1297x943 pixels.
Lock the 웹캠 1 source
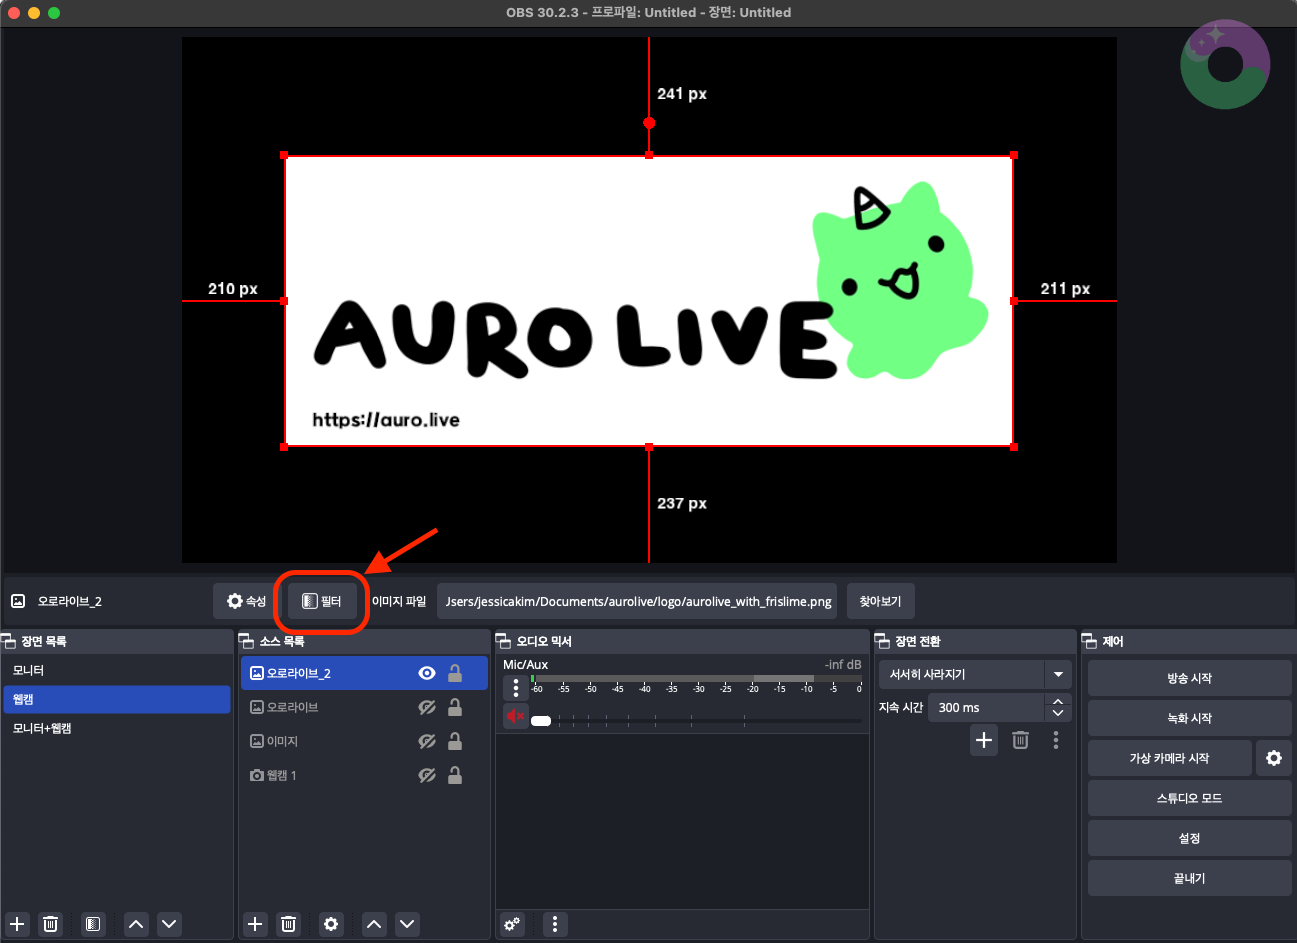coord(455,775)
